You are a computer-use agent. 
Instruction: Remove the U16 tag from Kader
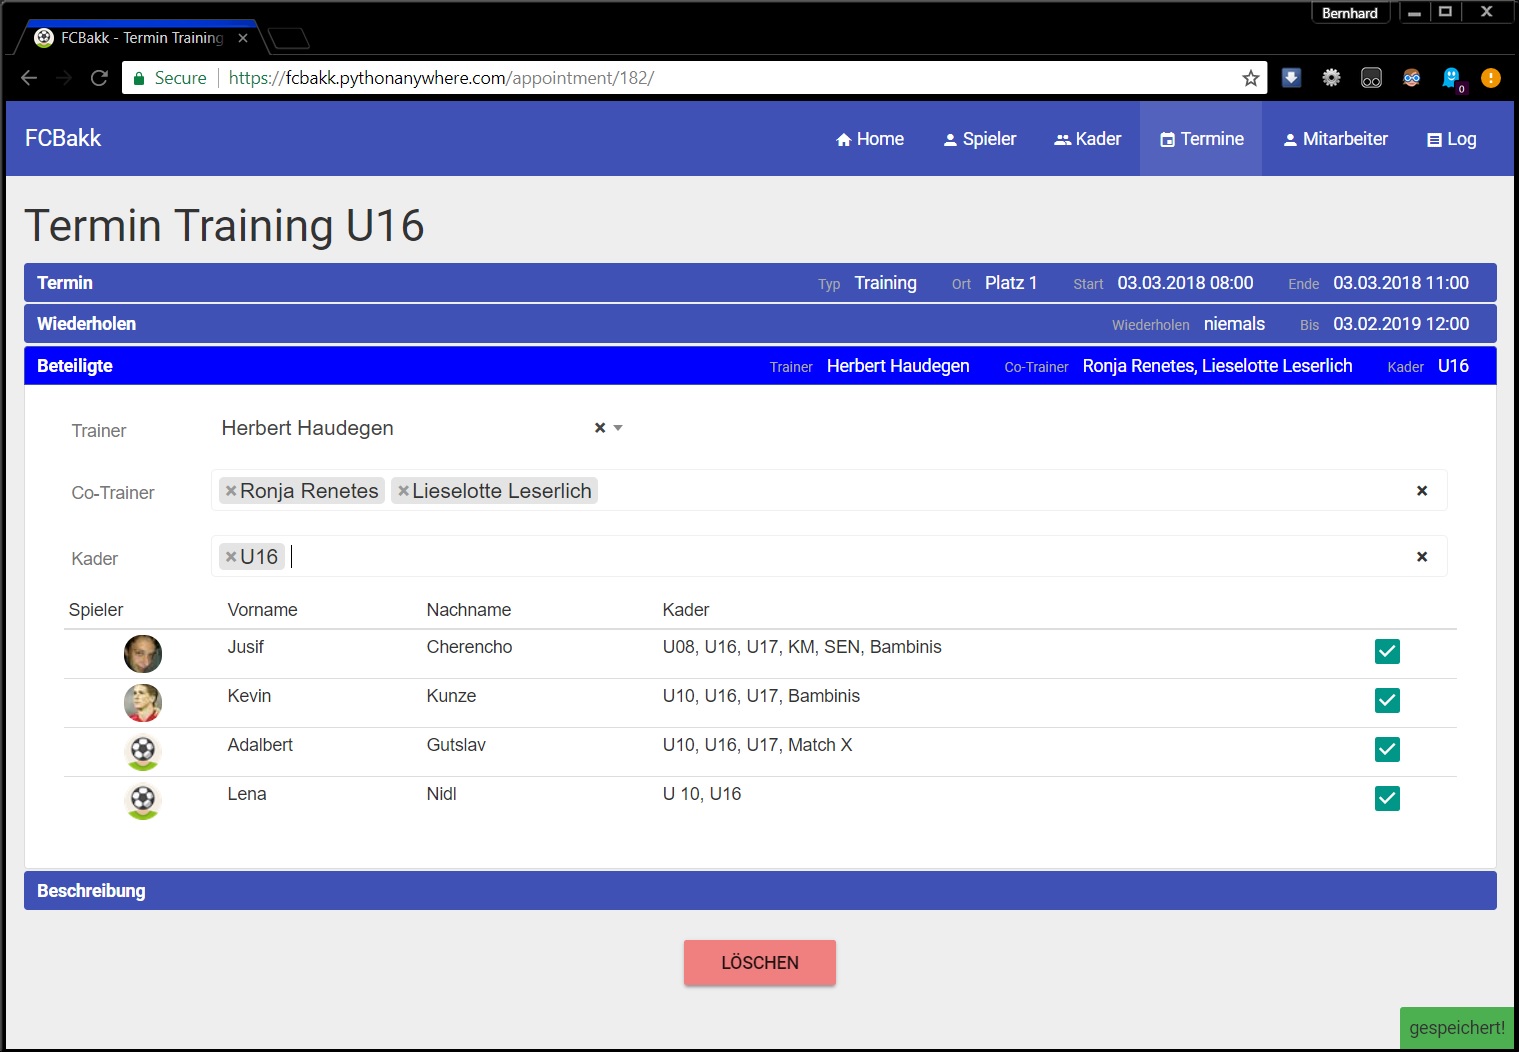[231, 557]
